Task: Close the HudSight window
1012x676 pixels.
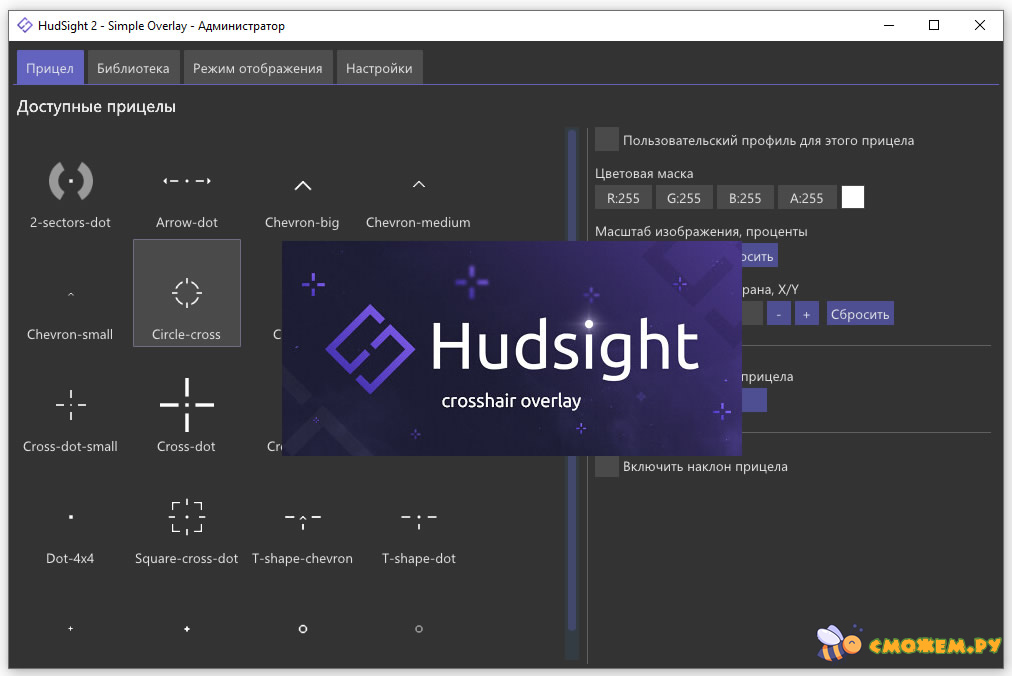Action: (980, 25)
